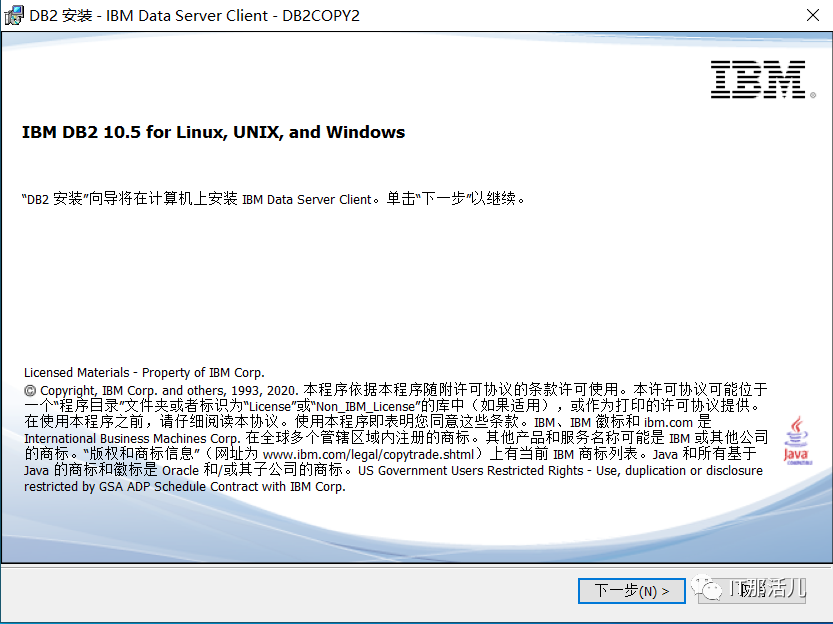Click the IBM logo
This screenshot has width=833, height=624.
click(762, 80)
